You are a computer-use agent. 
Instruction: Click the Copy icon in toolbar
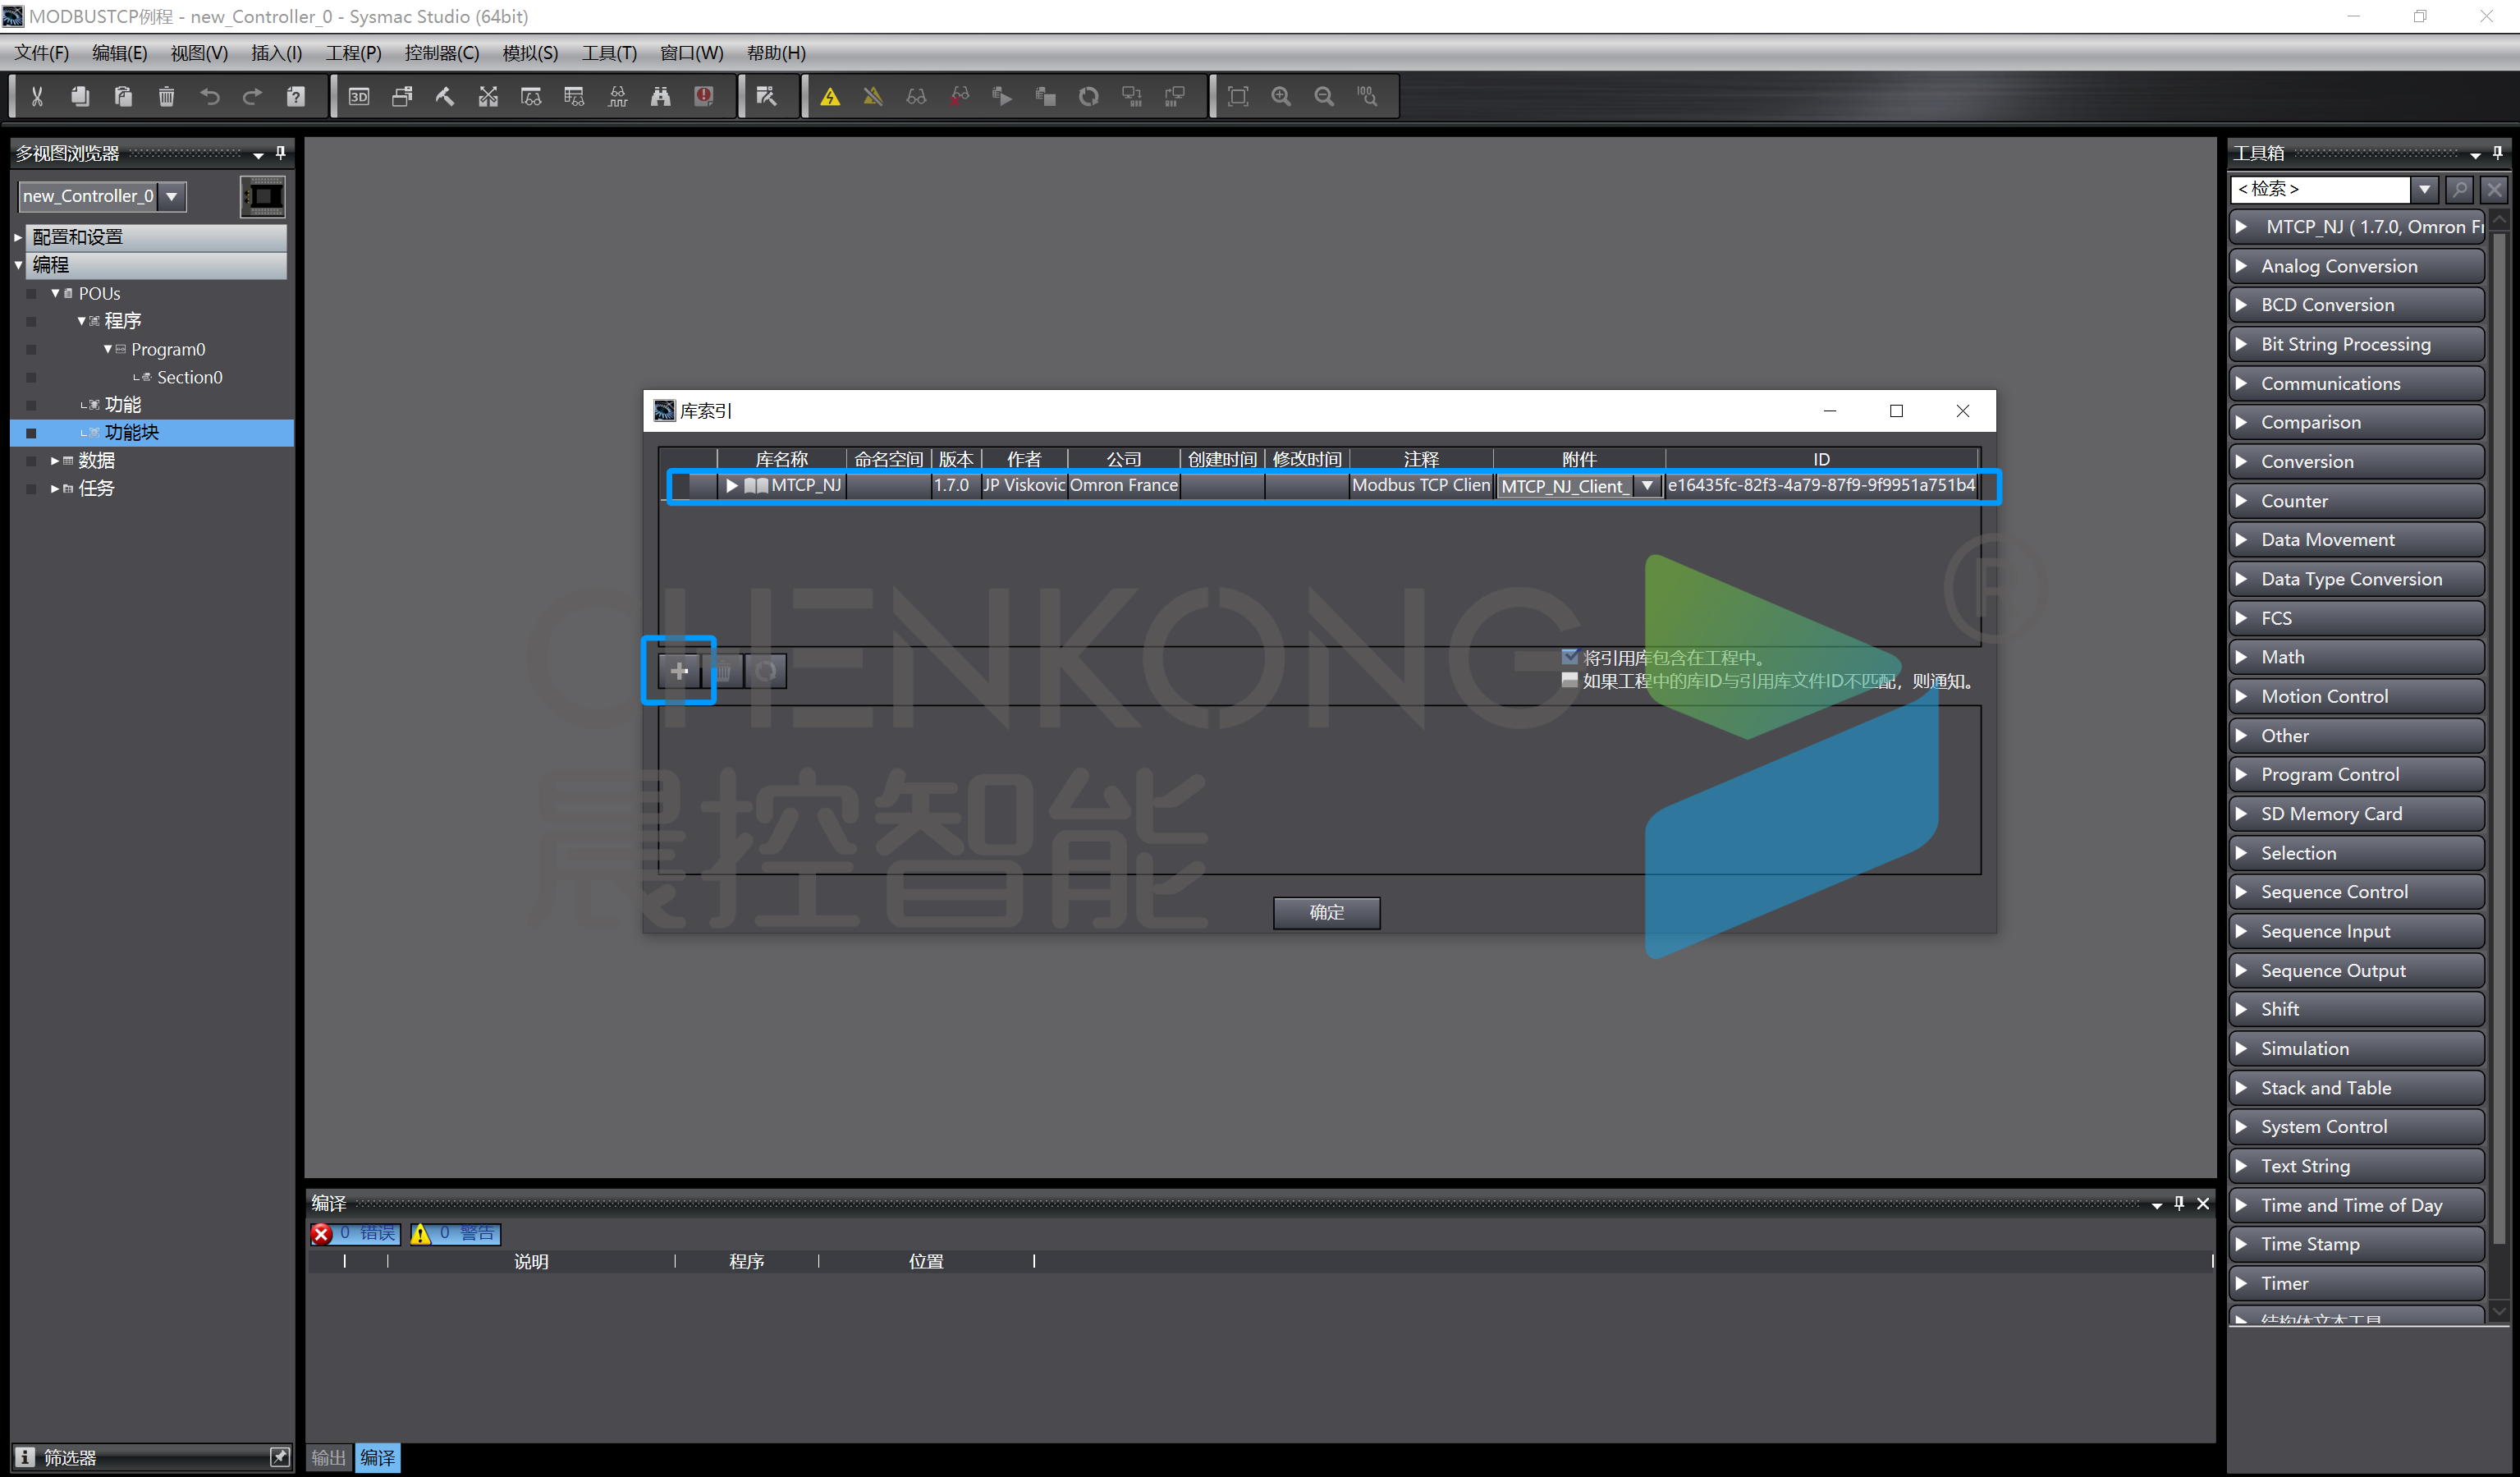[80, 96]
